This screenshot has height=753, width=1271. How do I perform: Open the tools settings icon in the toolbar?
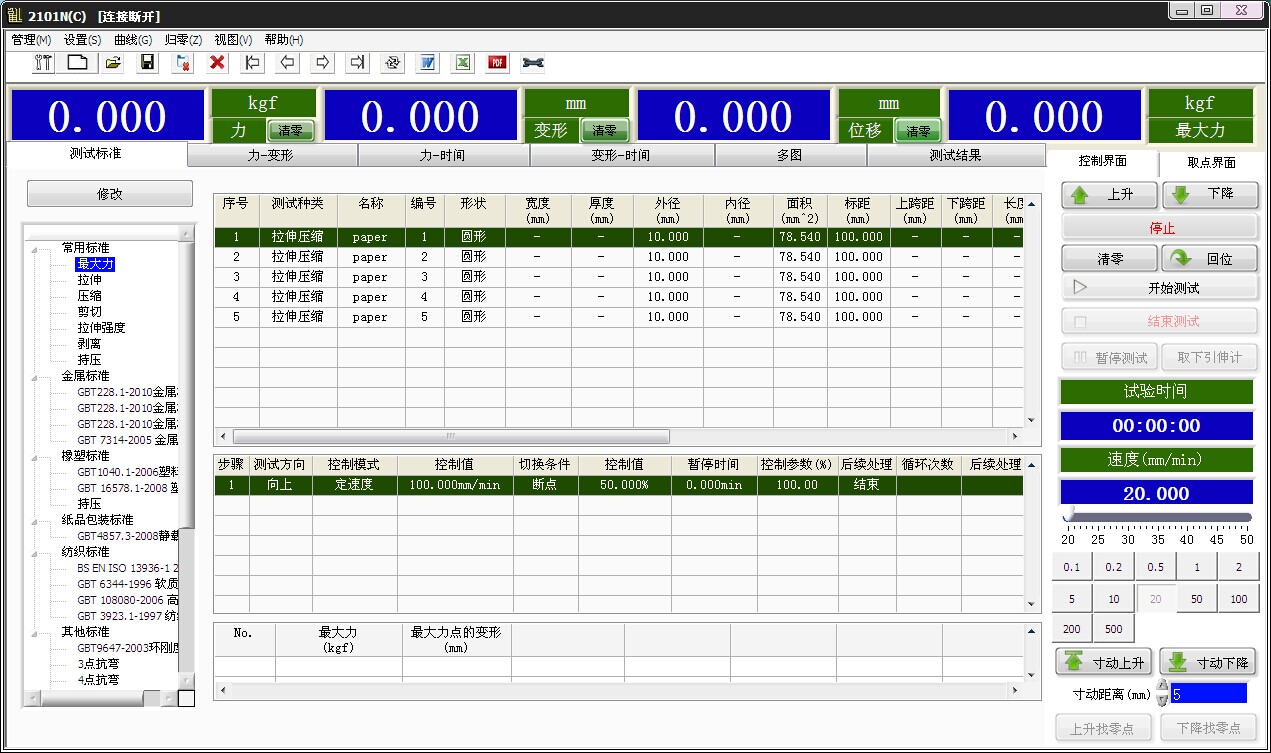pyautogui.click(x=44, y=63)
